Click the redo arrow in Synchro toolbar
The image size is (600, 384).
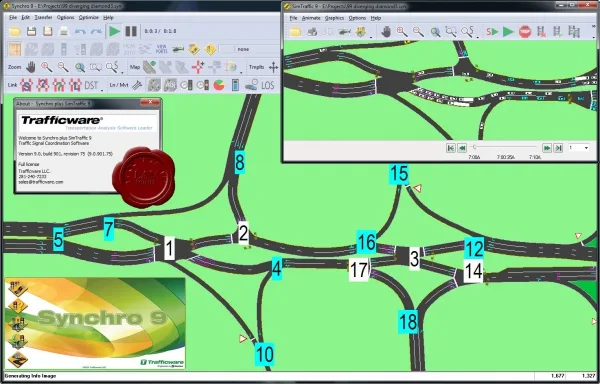(96, 31)
